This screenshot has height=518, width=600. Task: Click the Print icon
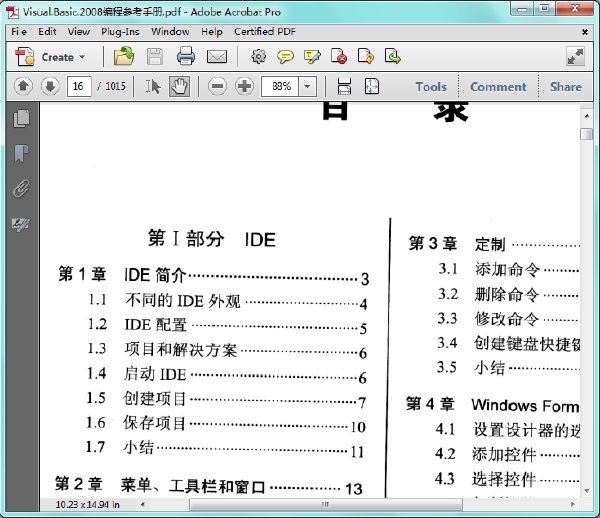(x=186, y=56)
